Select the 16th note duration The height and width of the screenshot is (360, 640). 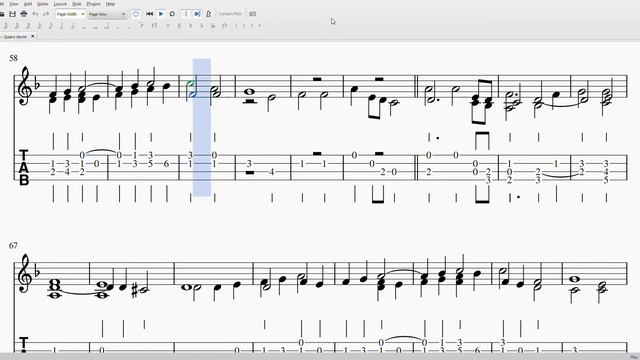[39, 26]
